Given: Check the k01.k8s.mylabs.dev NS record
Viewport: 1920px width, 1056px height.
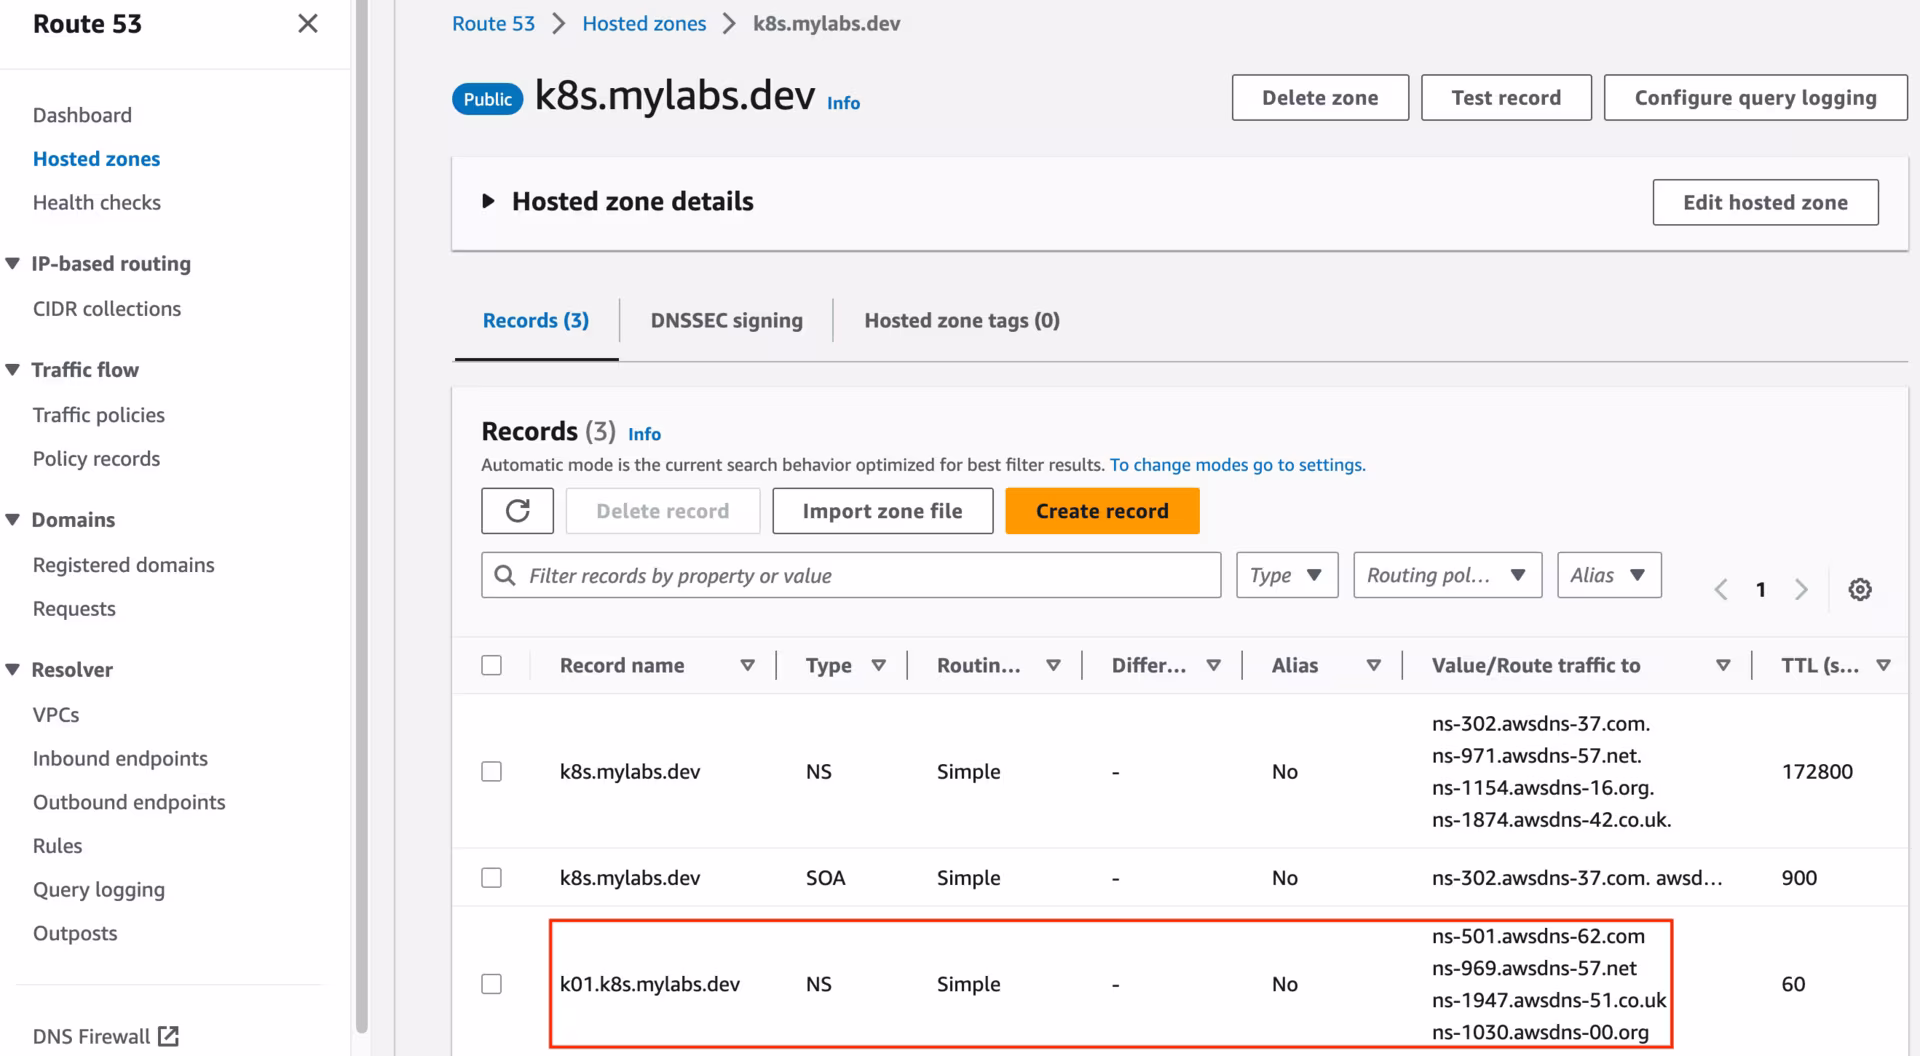Looking at the screenshot, I should 491,984.
